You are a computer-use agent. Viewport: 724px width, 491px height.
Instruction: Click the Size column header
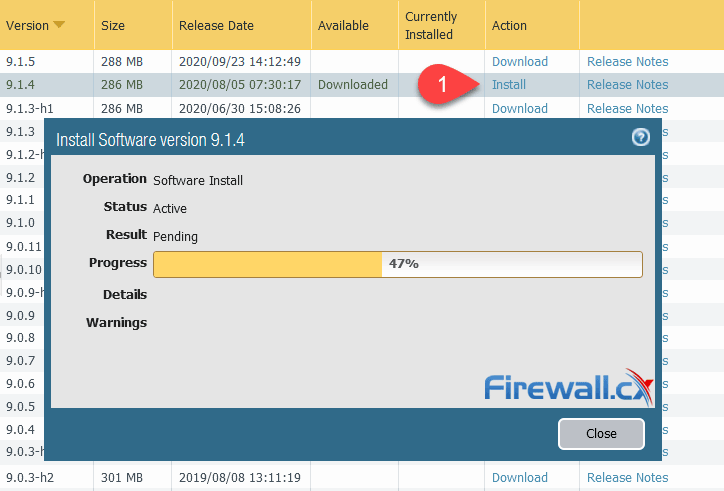pos(113,25)
